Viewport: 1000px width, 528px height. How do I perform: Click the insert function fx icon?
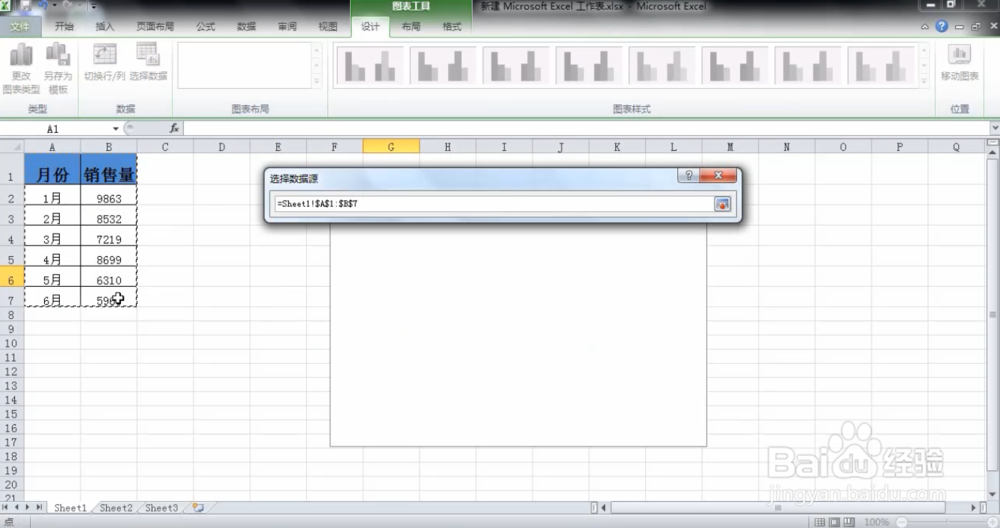coord(173,128)
